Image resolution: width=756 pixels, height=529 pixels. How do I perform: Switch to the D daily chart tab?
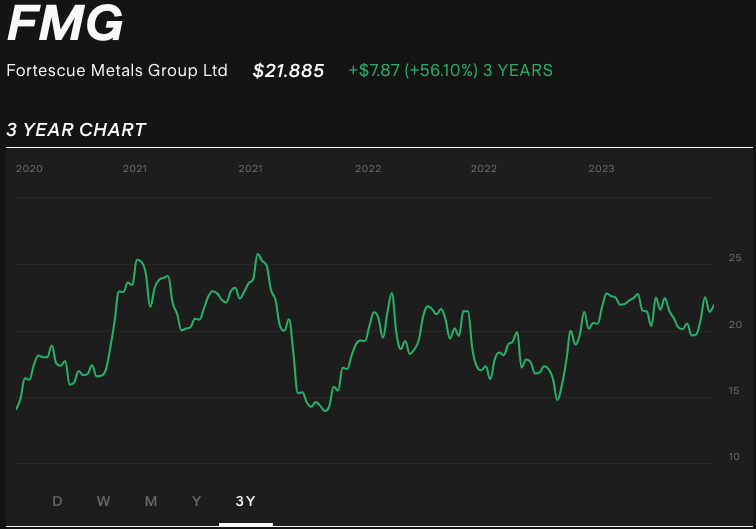[x=57, y=501]
